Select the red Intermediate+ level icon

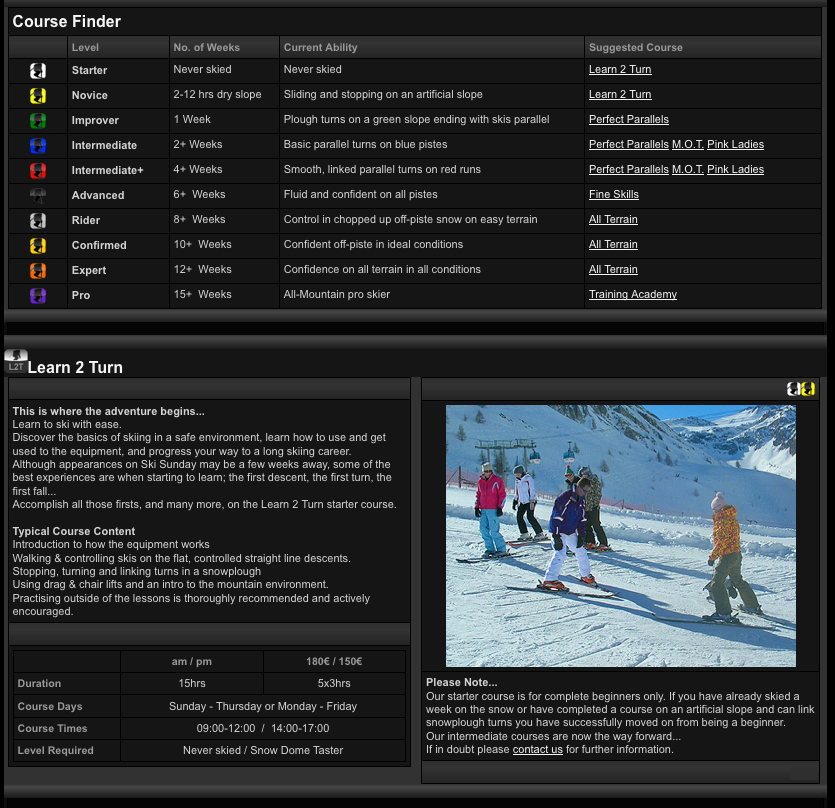37,170
